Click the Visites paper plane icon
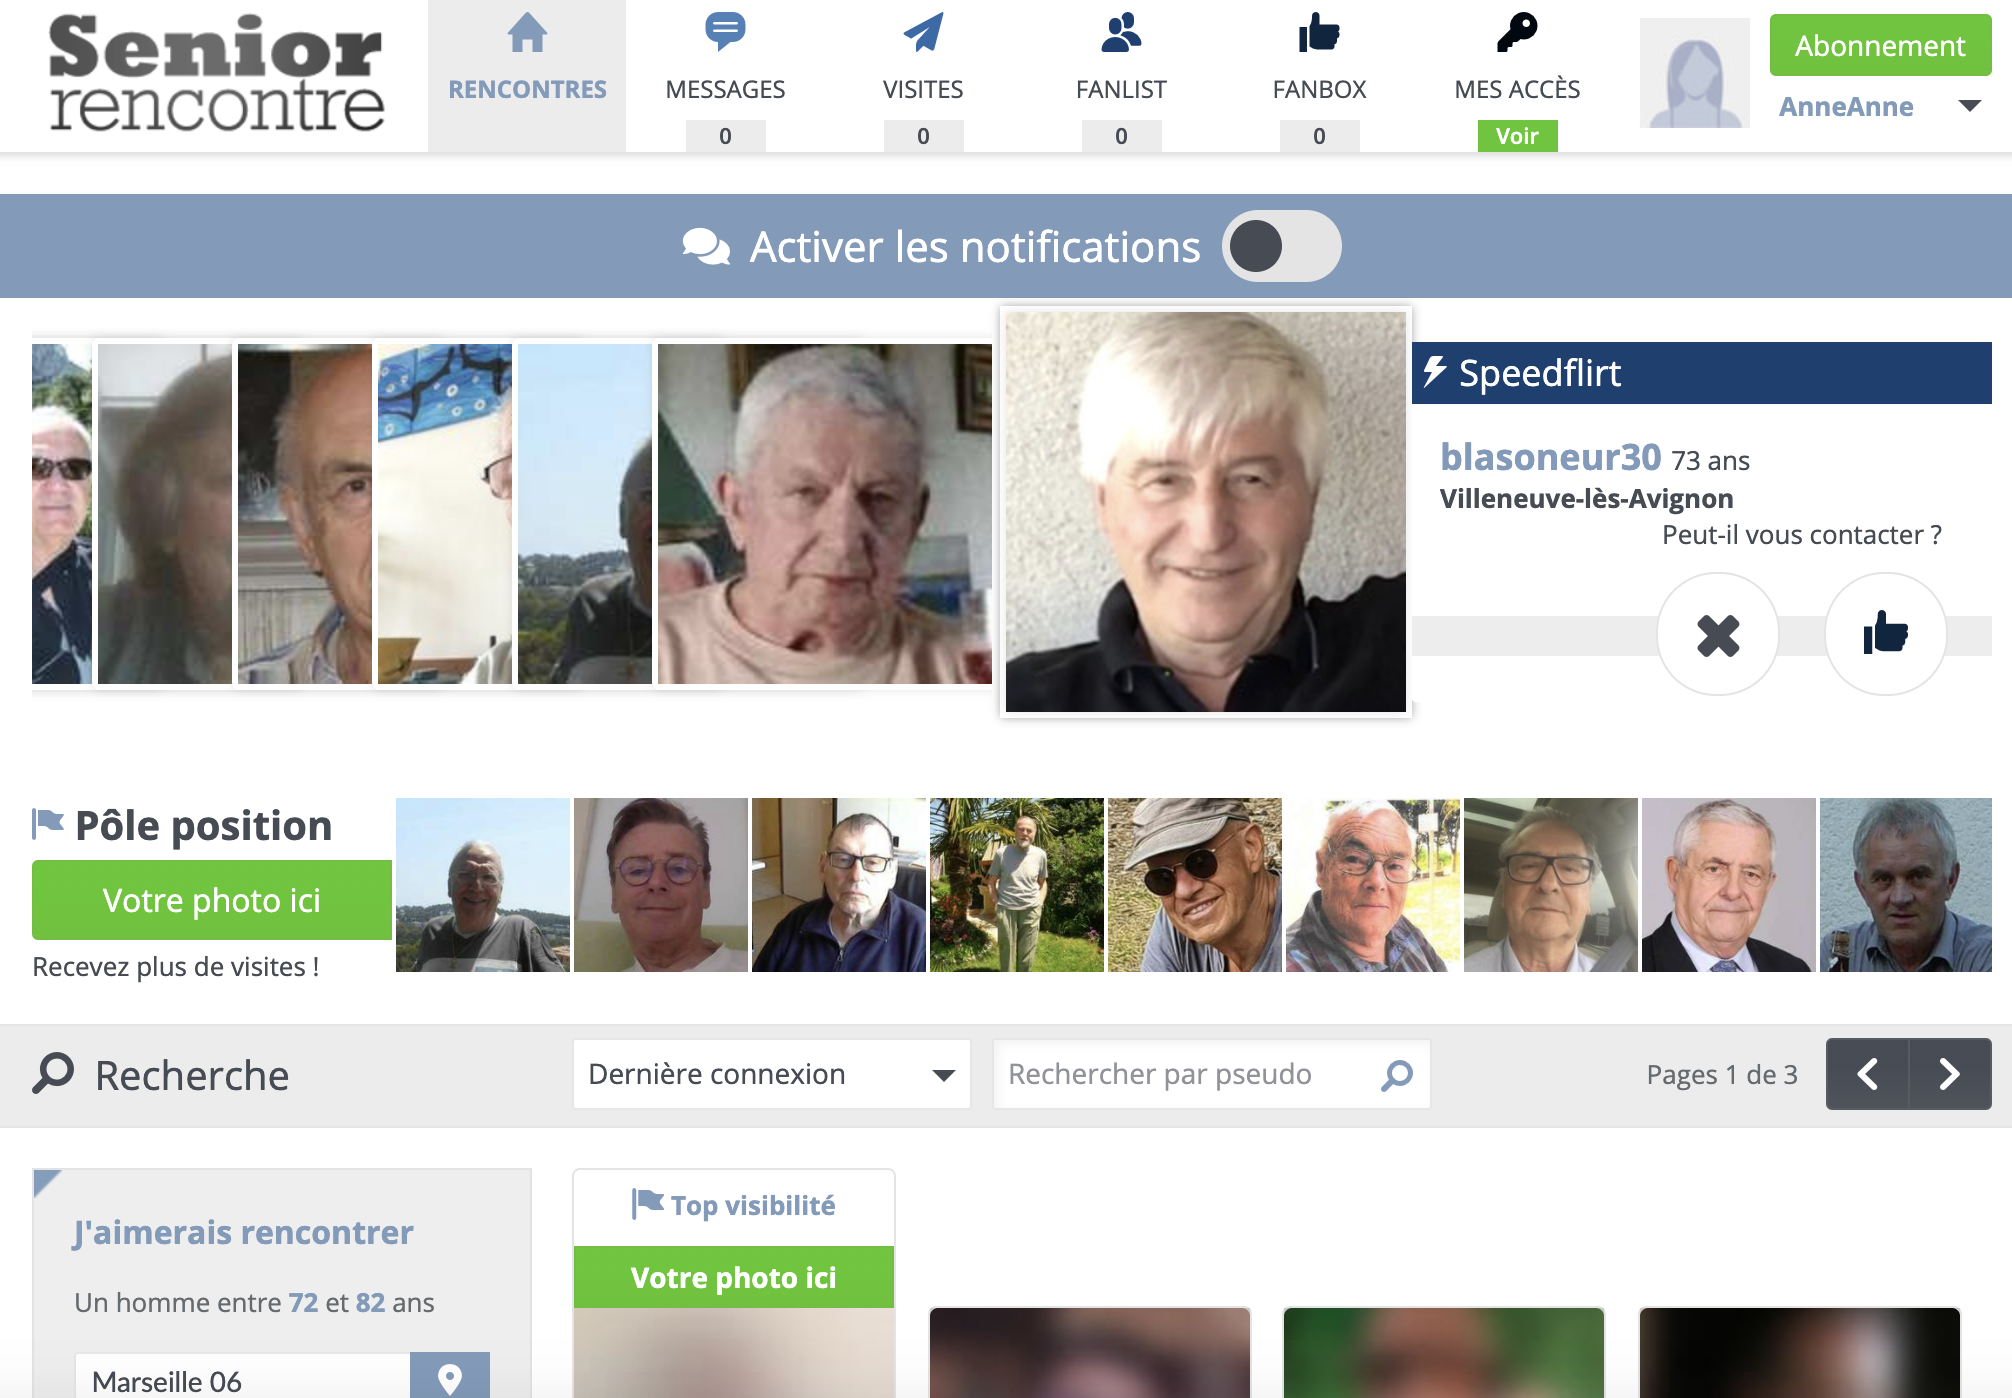This screenshot has width=2012, height=1398. click(x=923, y=33)
